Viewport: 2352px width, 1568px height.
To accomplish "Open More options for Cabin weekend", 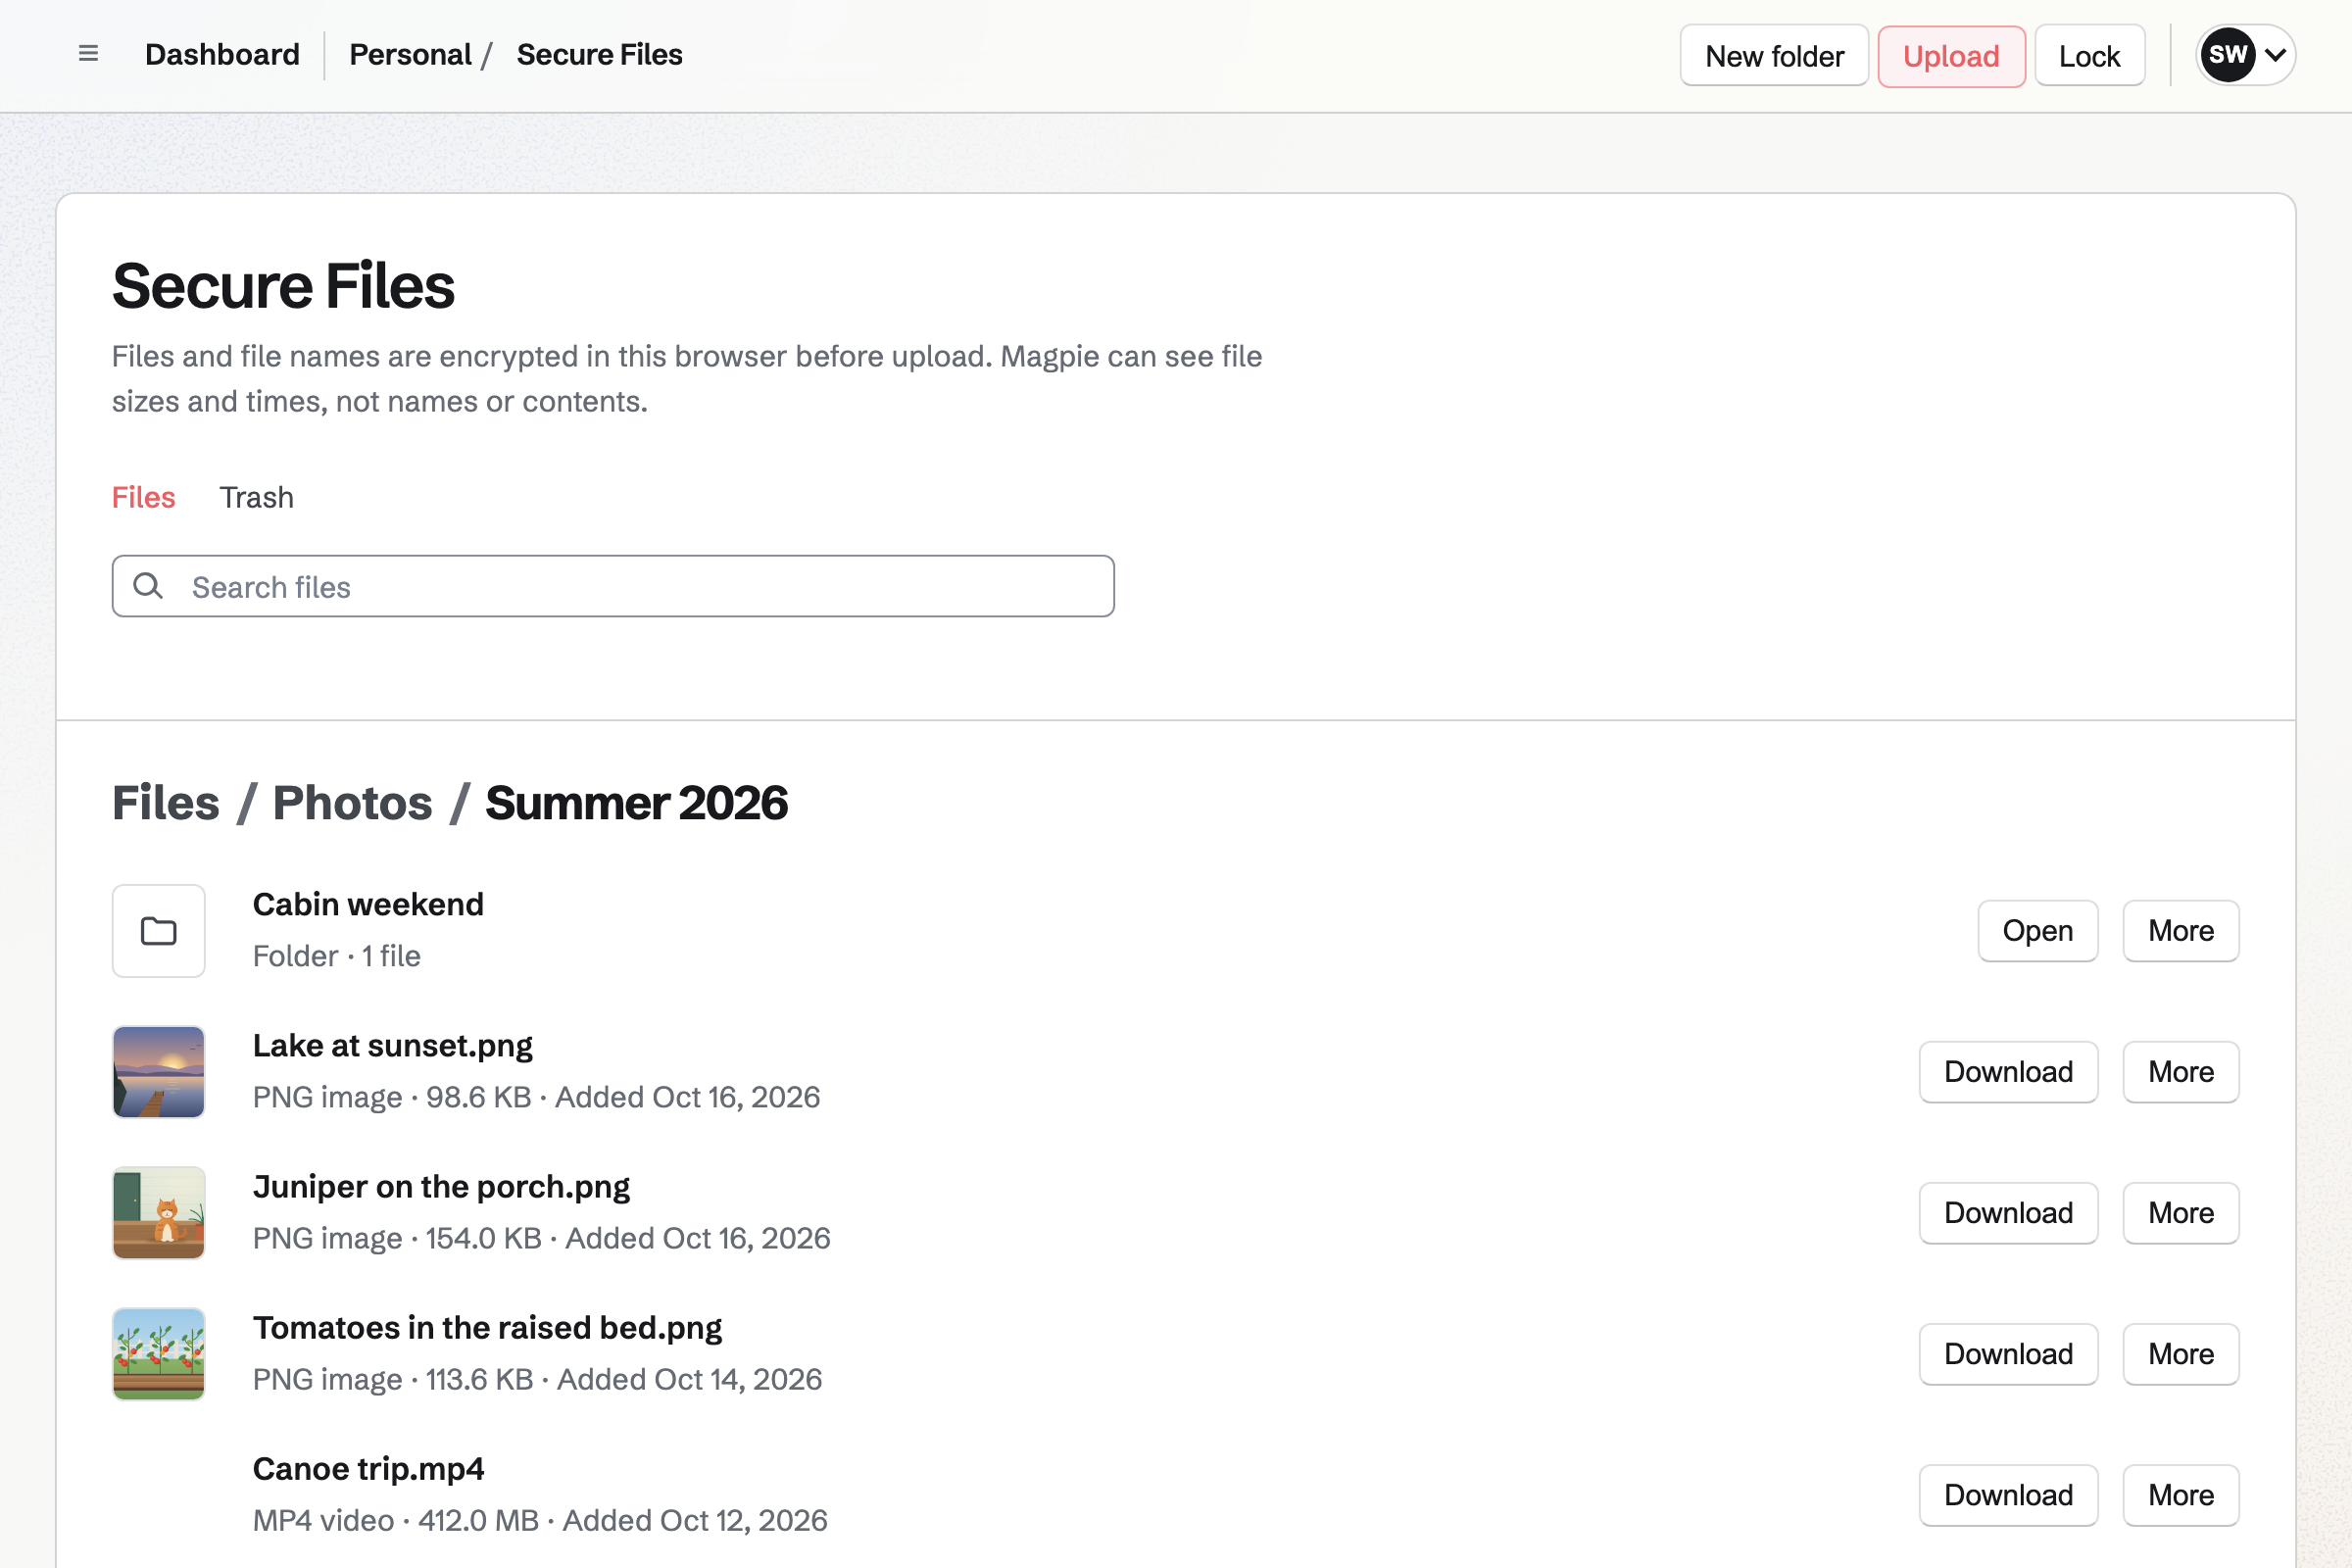I will click(2181, 931).
